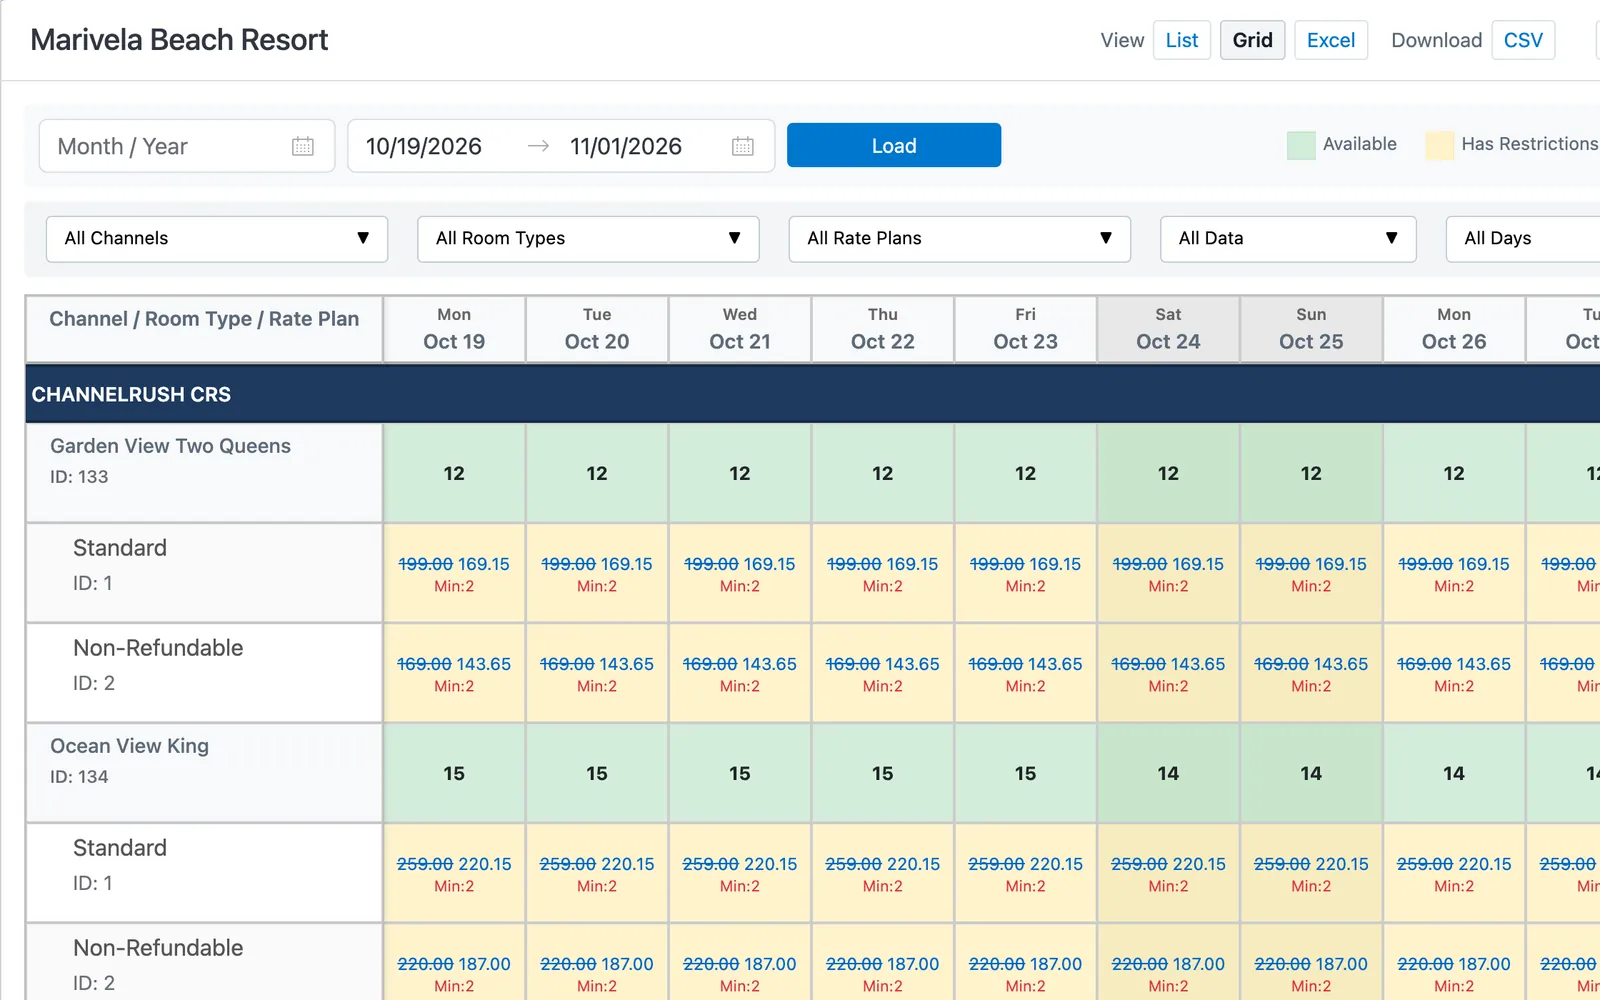Image resolution: width=1600 pixels, height=1000 pixels.
Task: Select the Tue Oct 20 column header
Action: pos(597,329)
